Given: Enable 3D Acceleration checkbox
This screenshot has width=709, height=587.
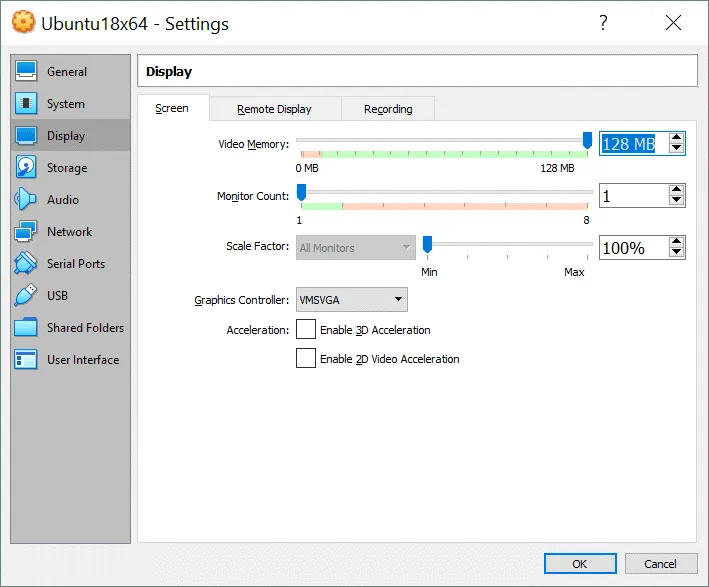Looking at the screenshot, I should point(306,330).
